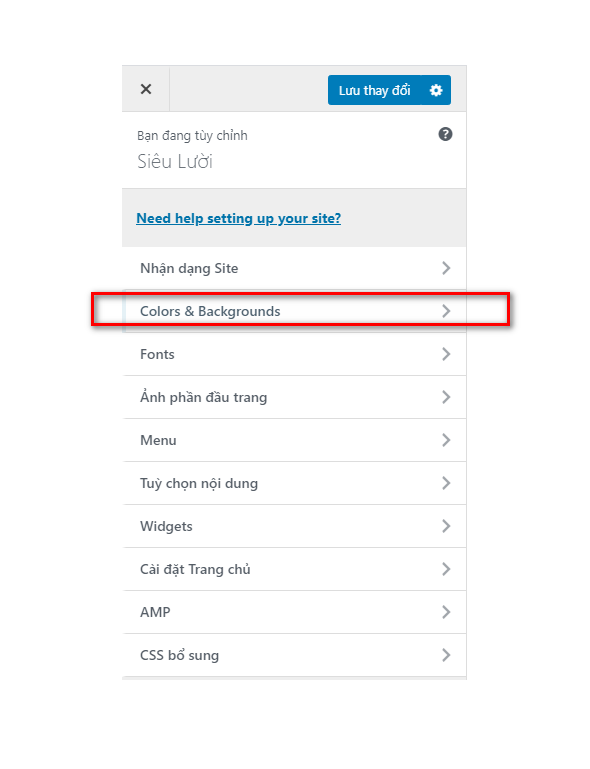Open the Colors & Backgrounds section
This screenshot has height=769, width=590.
(294, 311)
